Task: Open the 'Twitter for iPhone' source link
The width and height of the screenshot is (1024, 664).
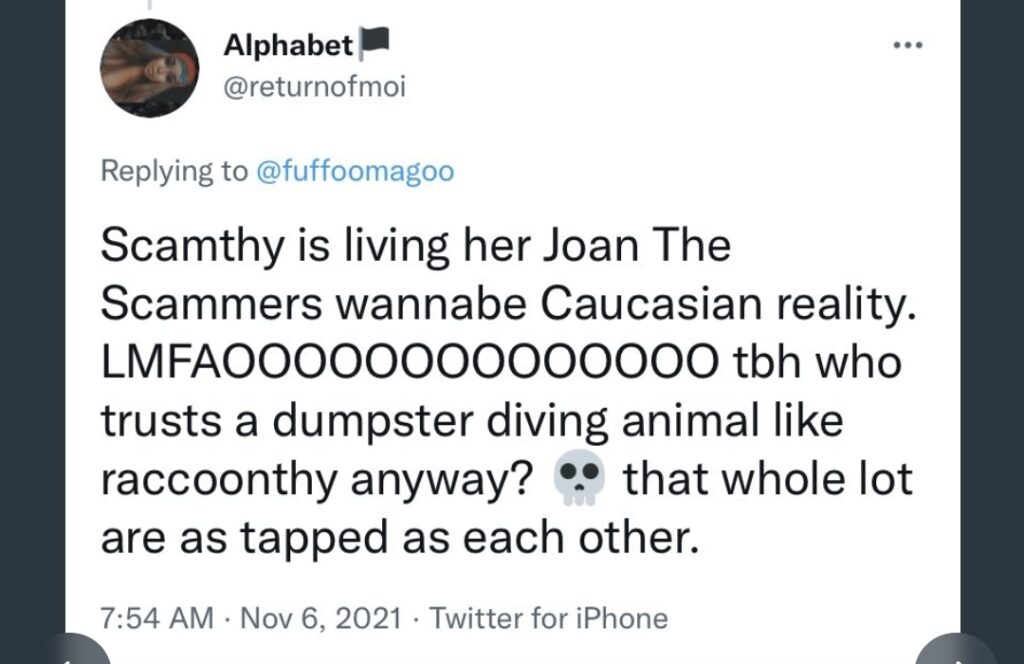Action: click(548, 618)
